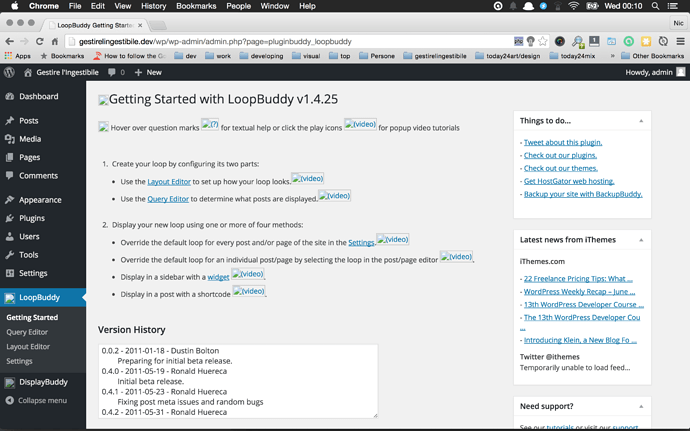This screenshot has height=431, width=690.
Task: Reload the current page
Action: coord(40,41)
